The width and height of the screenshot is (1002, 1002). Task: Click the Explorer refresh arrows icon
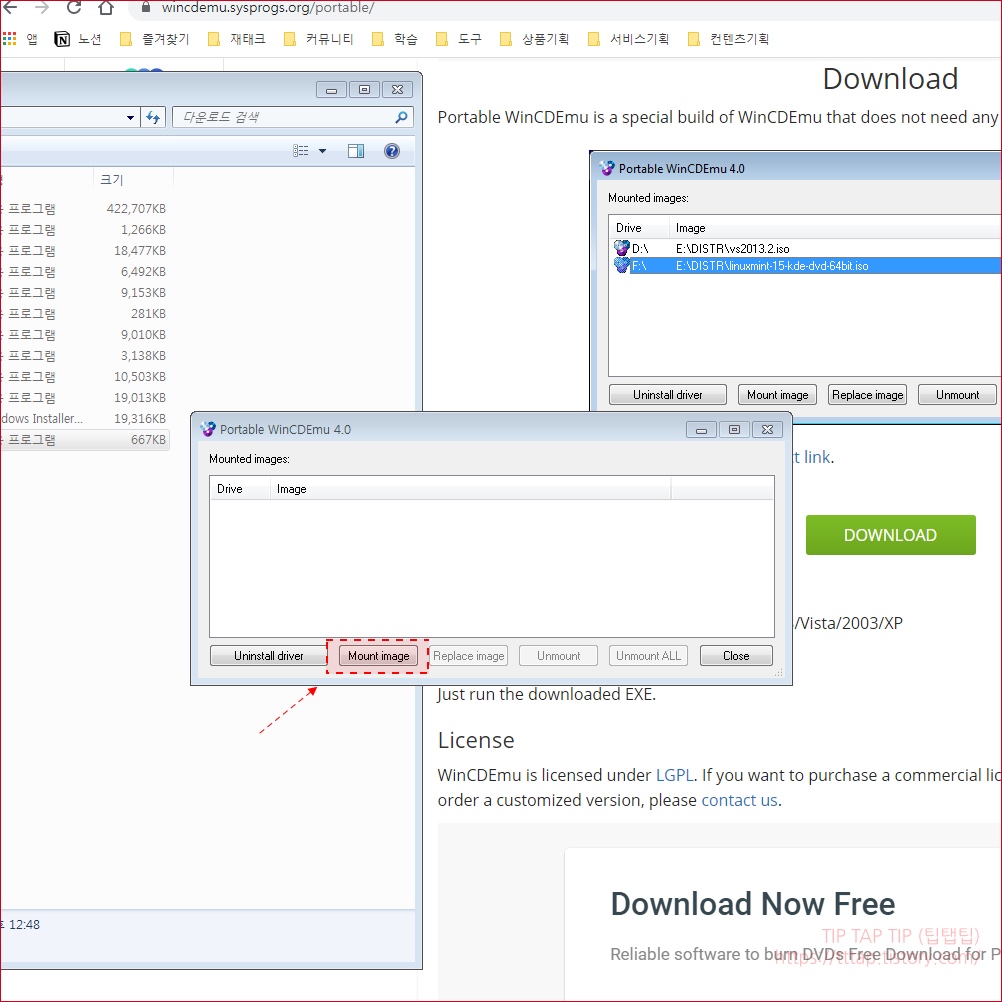[x=153, y=118]
